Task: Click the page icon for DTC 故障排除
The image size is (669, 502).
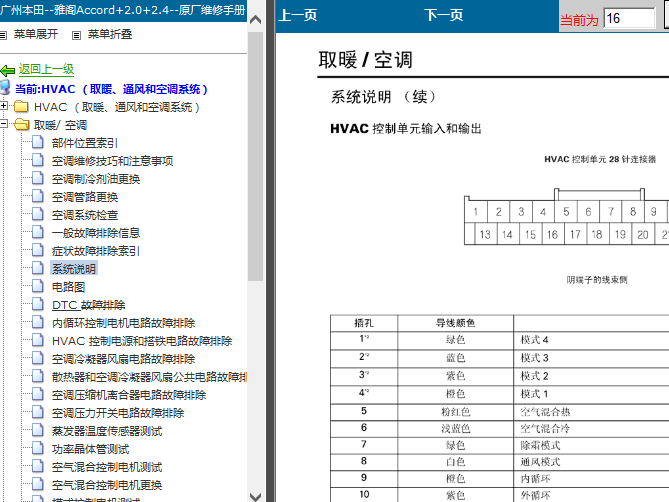Action: (38, 304)
